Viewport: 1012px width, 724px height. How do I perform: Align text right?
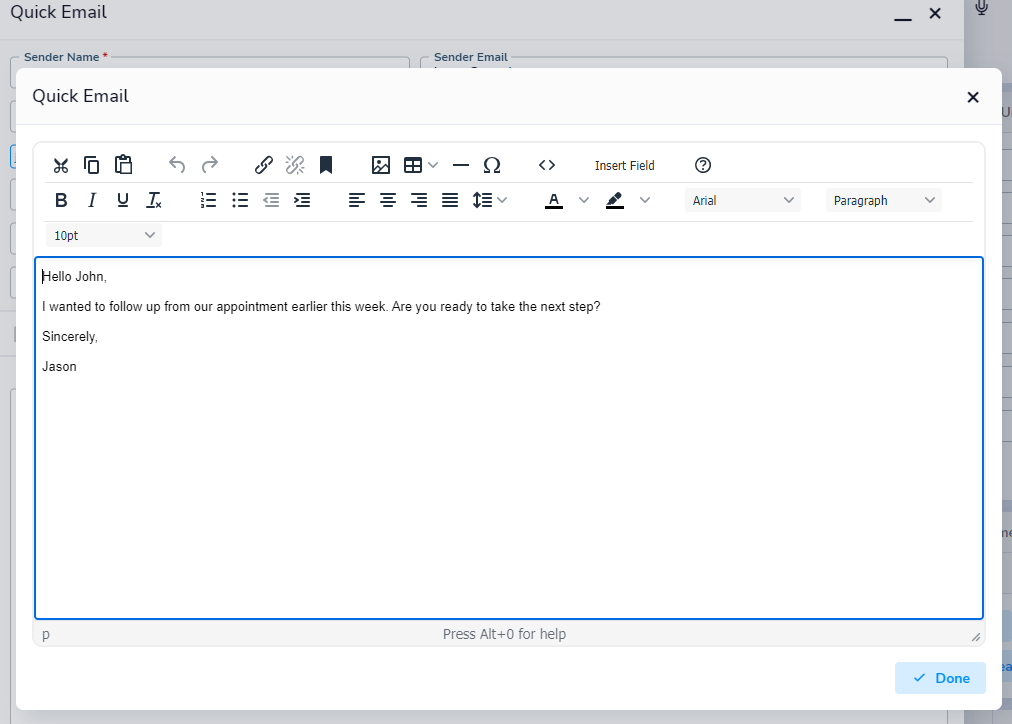point(419,201)
